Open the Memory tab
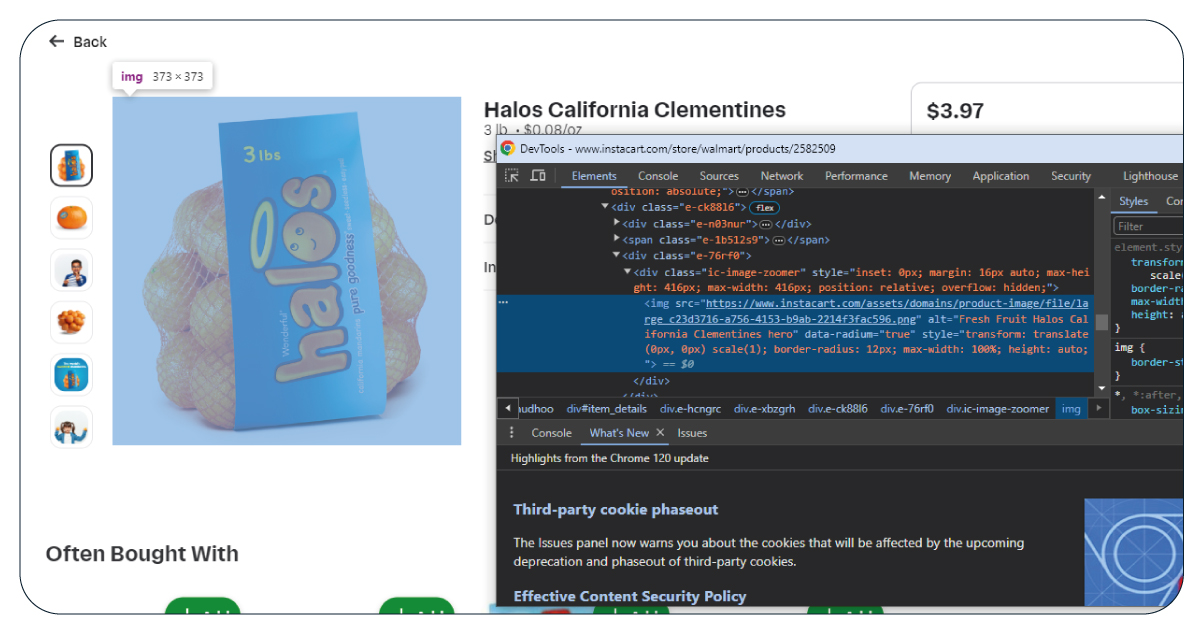 click(x=930, y=176)
